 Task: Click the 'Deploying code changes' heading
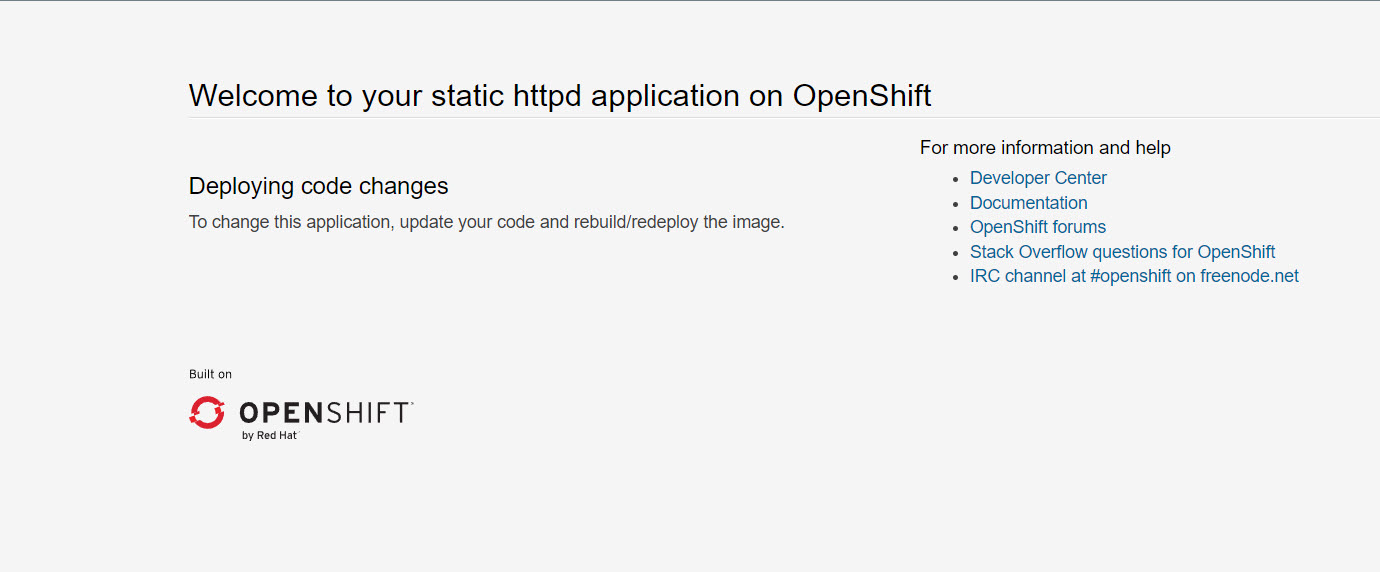pyautogui.click(x=318, y=186)
